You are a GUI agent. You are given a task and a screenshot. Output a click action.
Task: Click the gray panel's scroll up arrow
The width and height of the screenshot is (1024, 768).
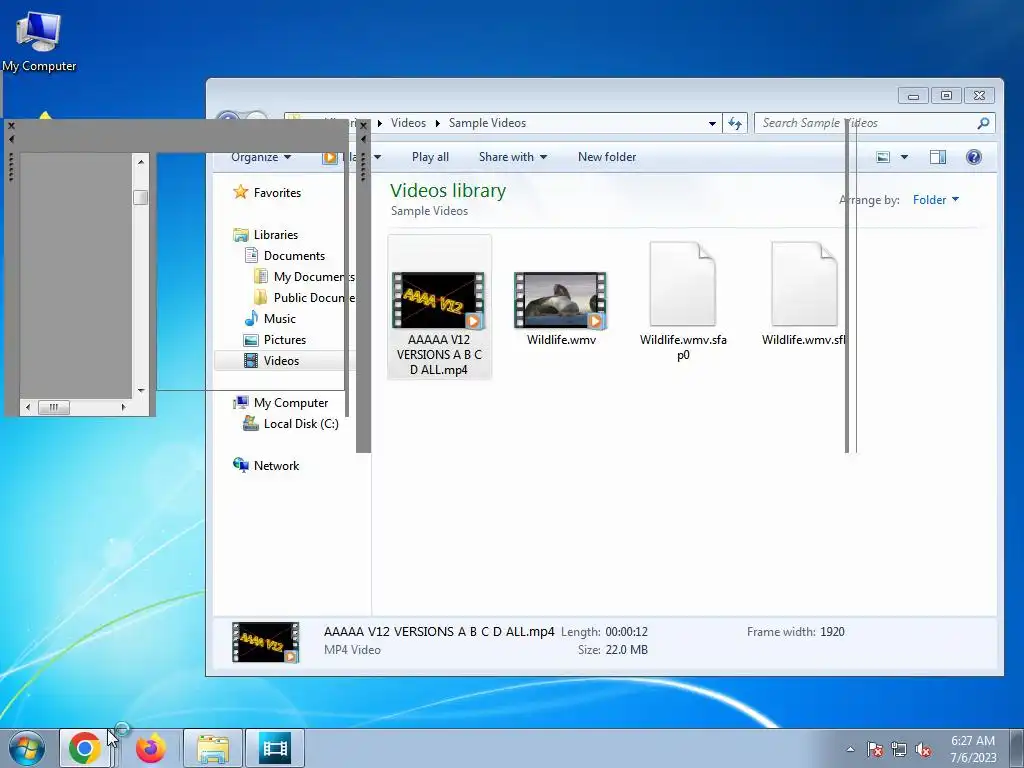coord(141,161)
